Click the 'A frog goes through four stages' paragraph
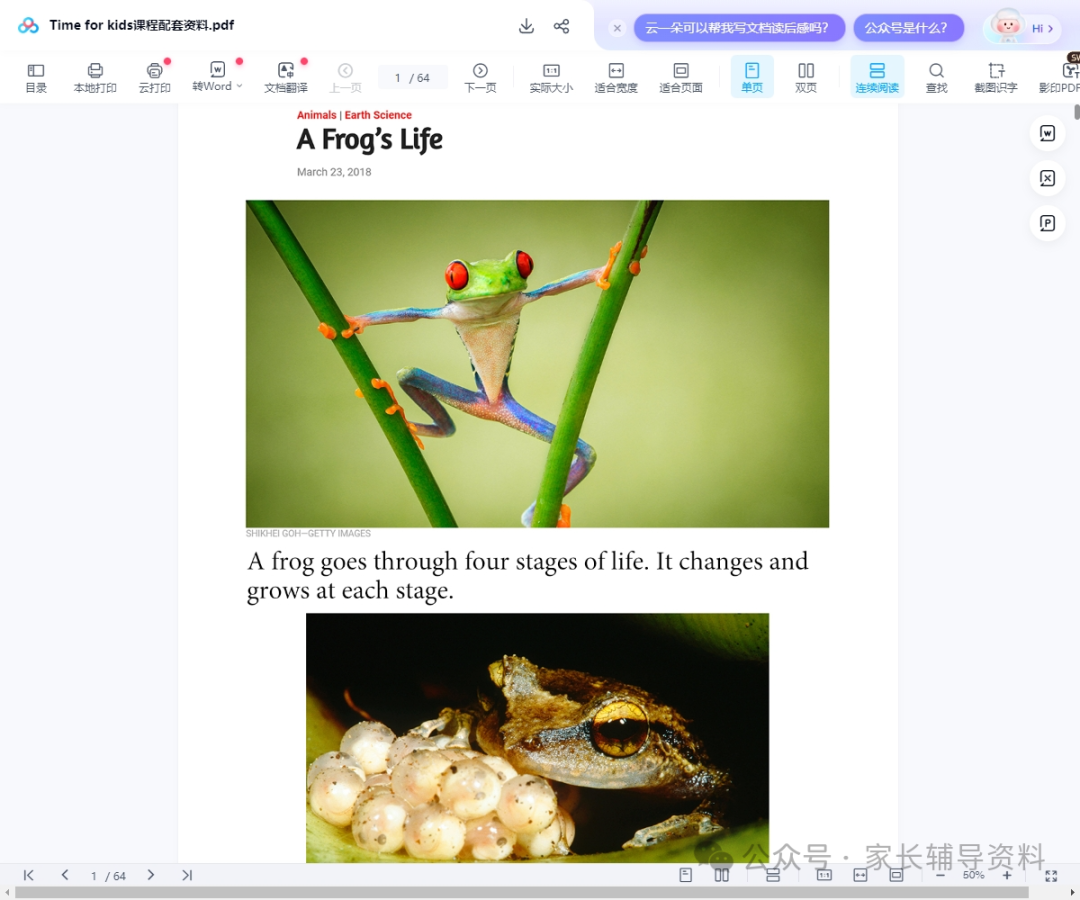Viewport: 1080px width, 900px height. tap(528, 576)
